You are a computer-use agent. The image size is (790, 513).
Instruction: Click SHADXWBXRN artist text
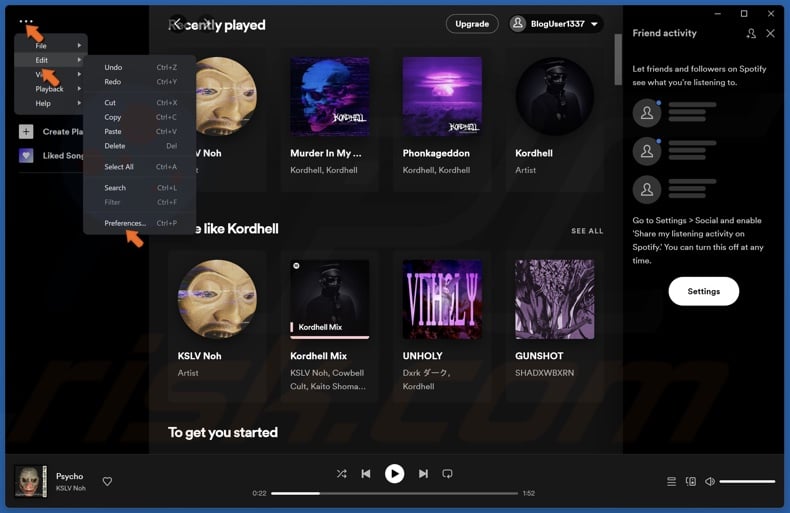(545, 373)
